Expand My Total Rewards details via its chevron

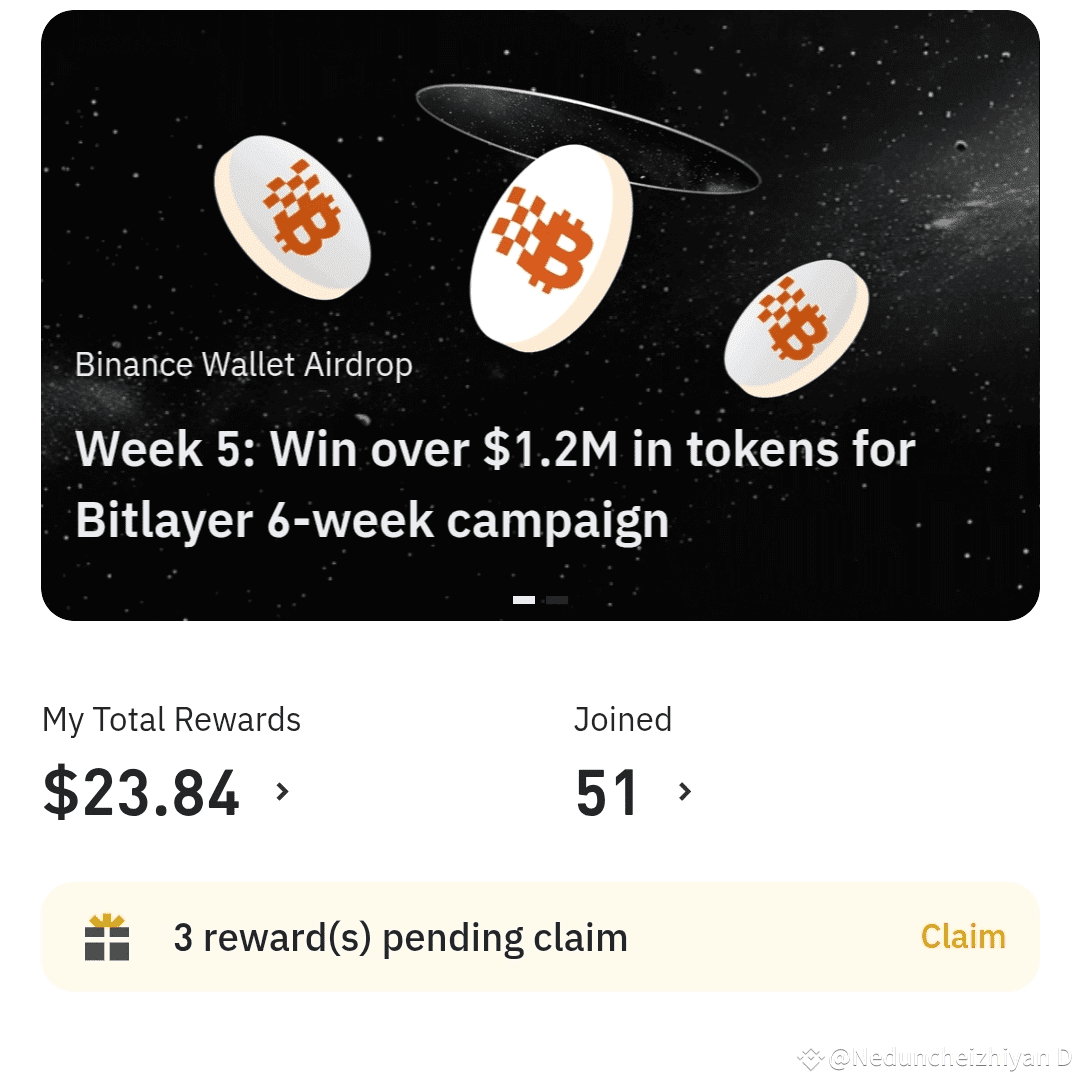[281, 791]
